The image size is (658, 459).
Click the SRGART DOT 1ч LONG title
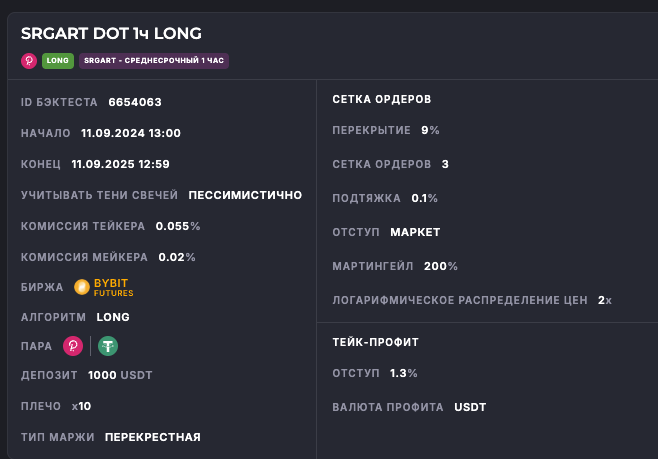point(111,34)
